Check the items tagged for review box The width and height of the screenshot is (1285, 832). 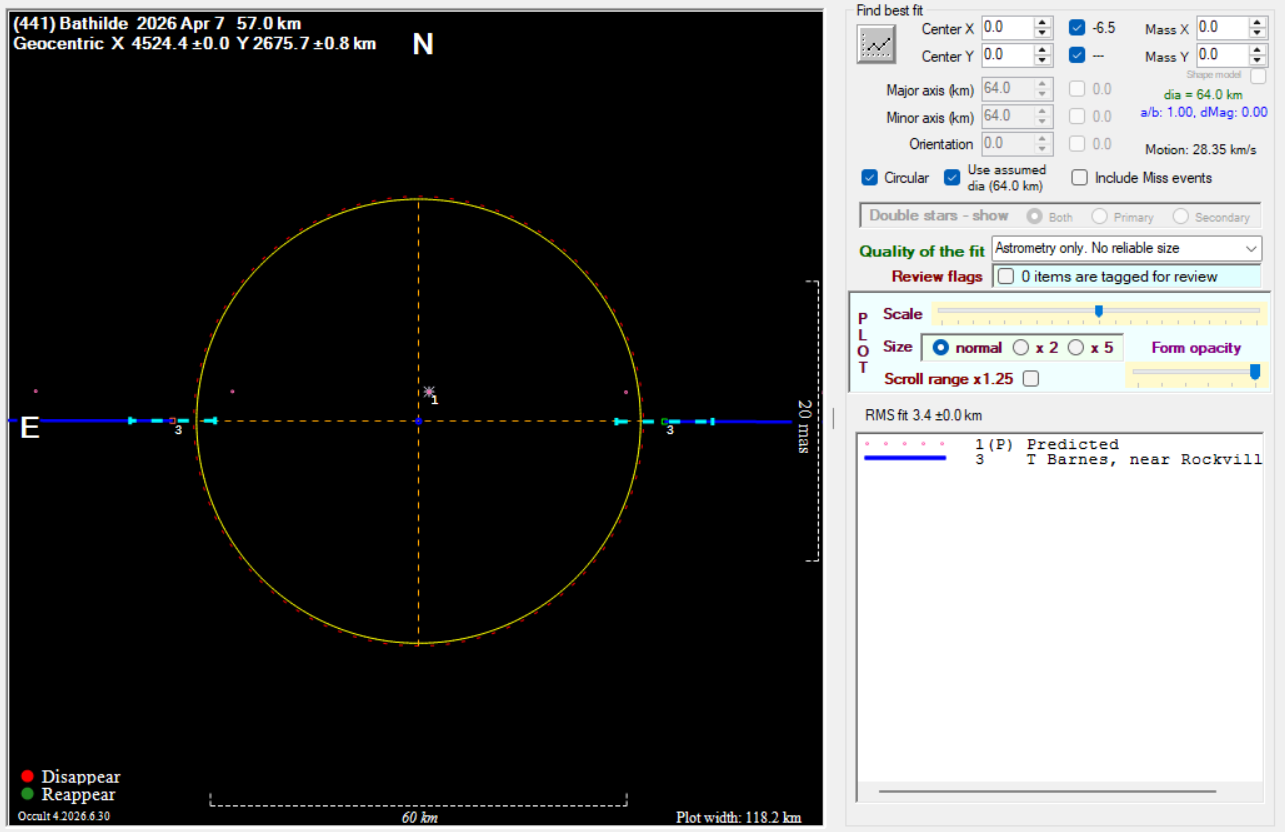pyautogui.click(x=1006, y=276)
